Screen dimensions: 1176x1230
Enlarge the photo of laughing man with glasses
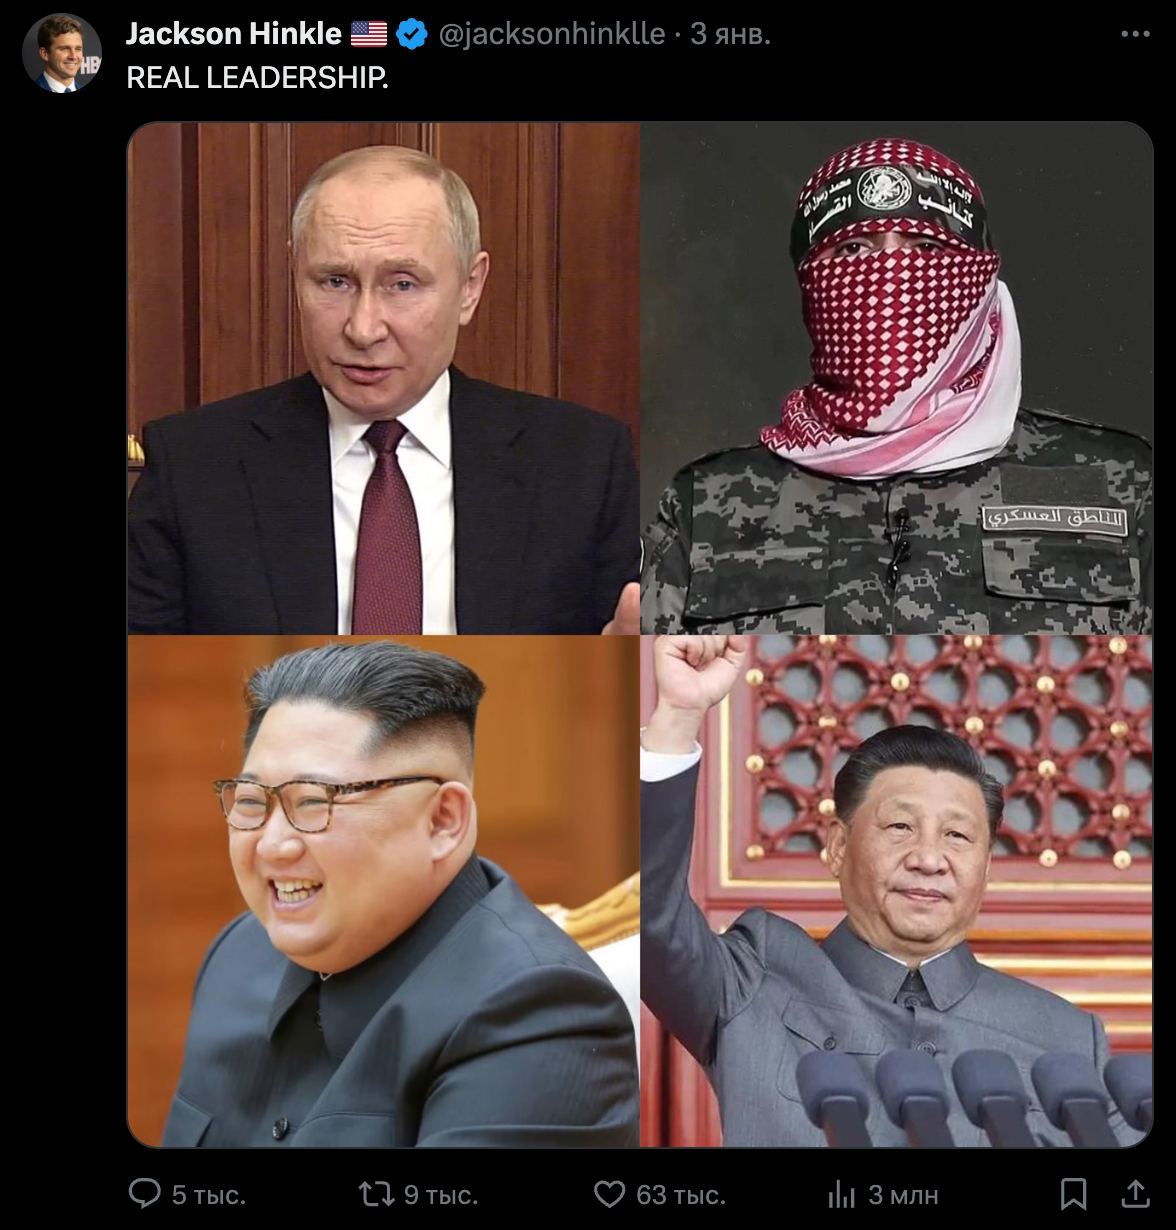pyautogui.click(x=383, y=891)
